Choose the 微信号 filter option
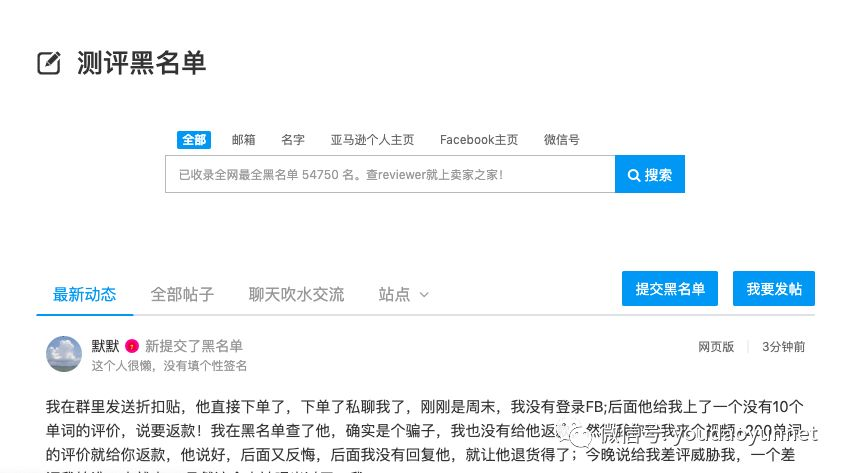 pyautogui.click(x=562, y=140)
